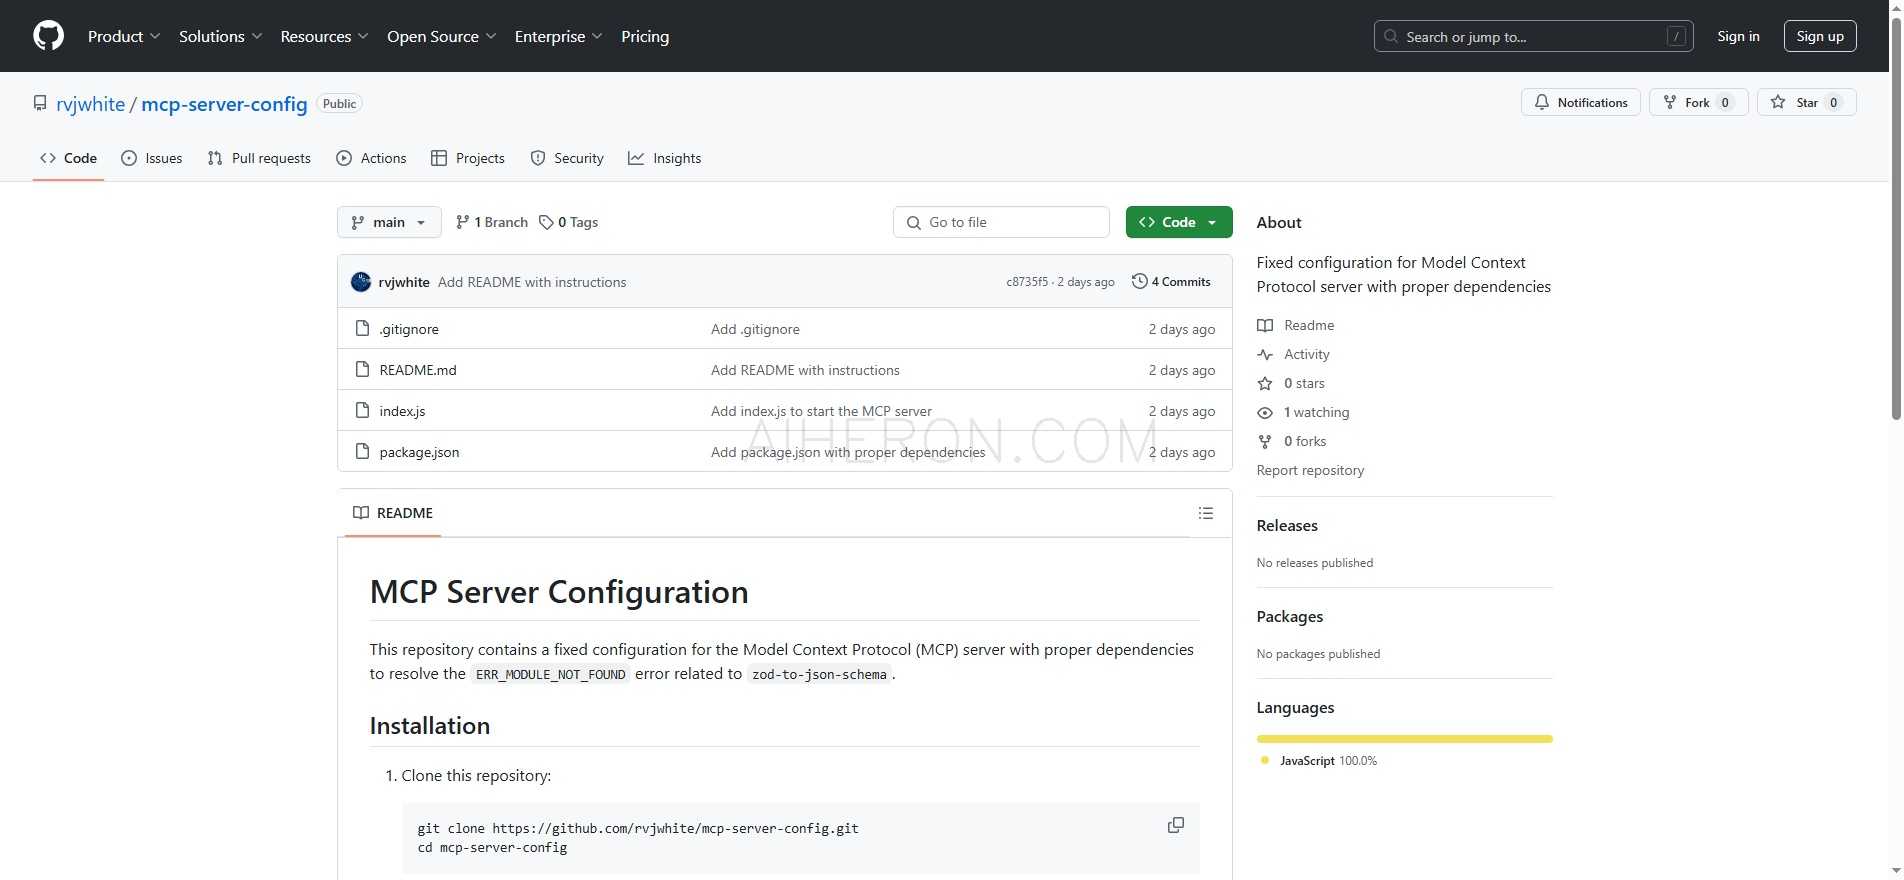Click the history clock icon beside Commits
This screenshot has height=880, width=1904.
(x=1139, y=281)
